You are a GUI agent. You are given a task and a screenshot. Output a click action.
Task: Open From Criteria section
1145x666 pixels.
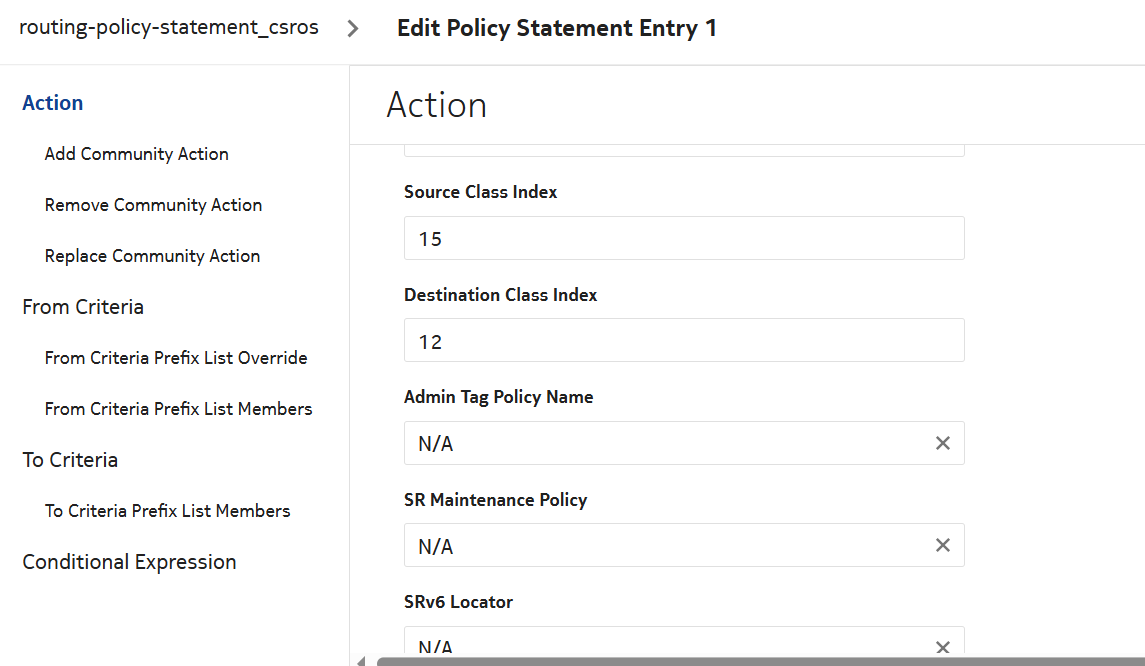83,307
